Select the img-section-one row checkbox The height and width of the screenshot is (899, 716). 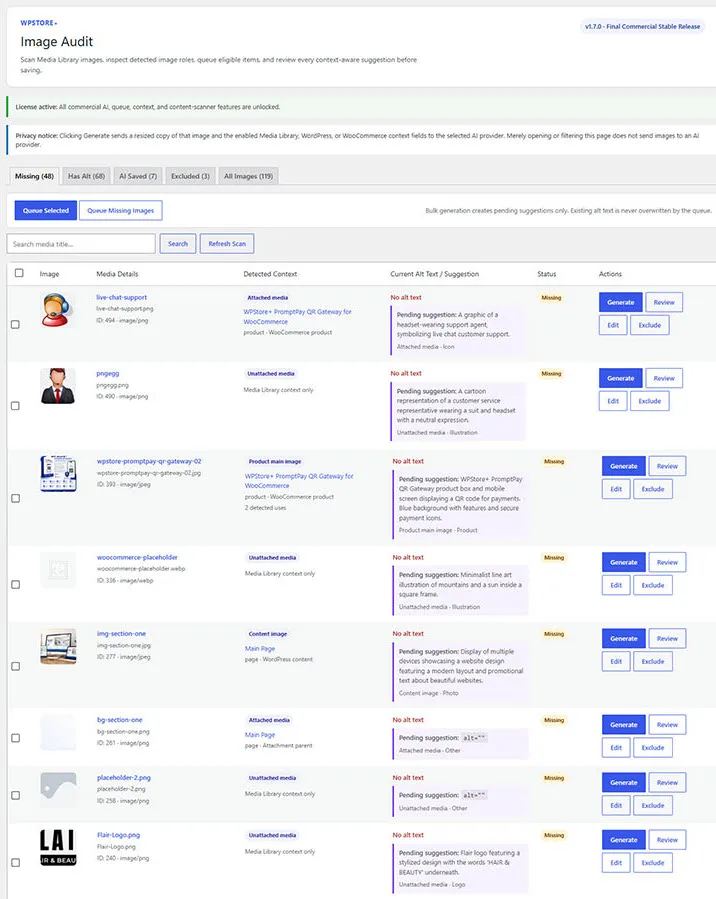coord(15,666)
